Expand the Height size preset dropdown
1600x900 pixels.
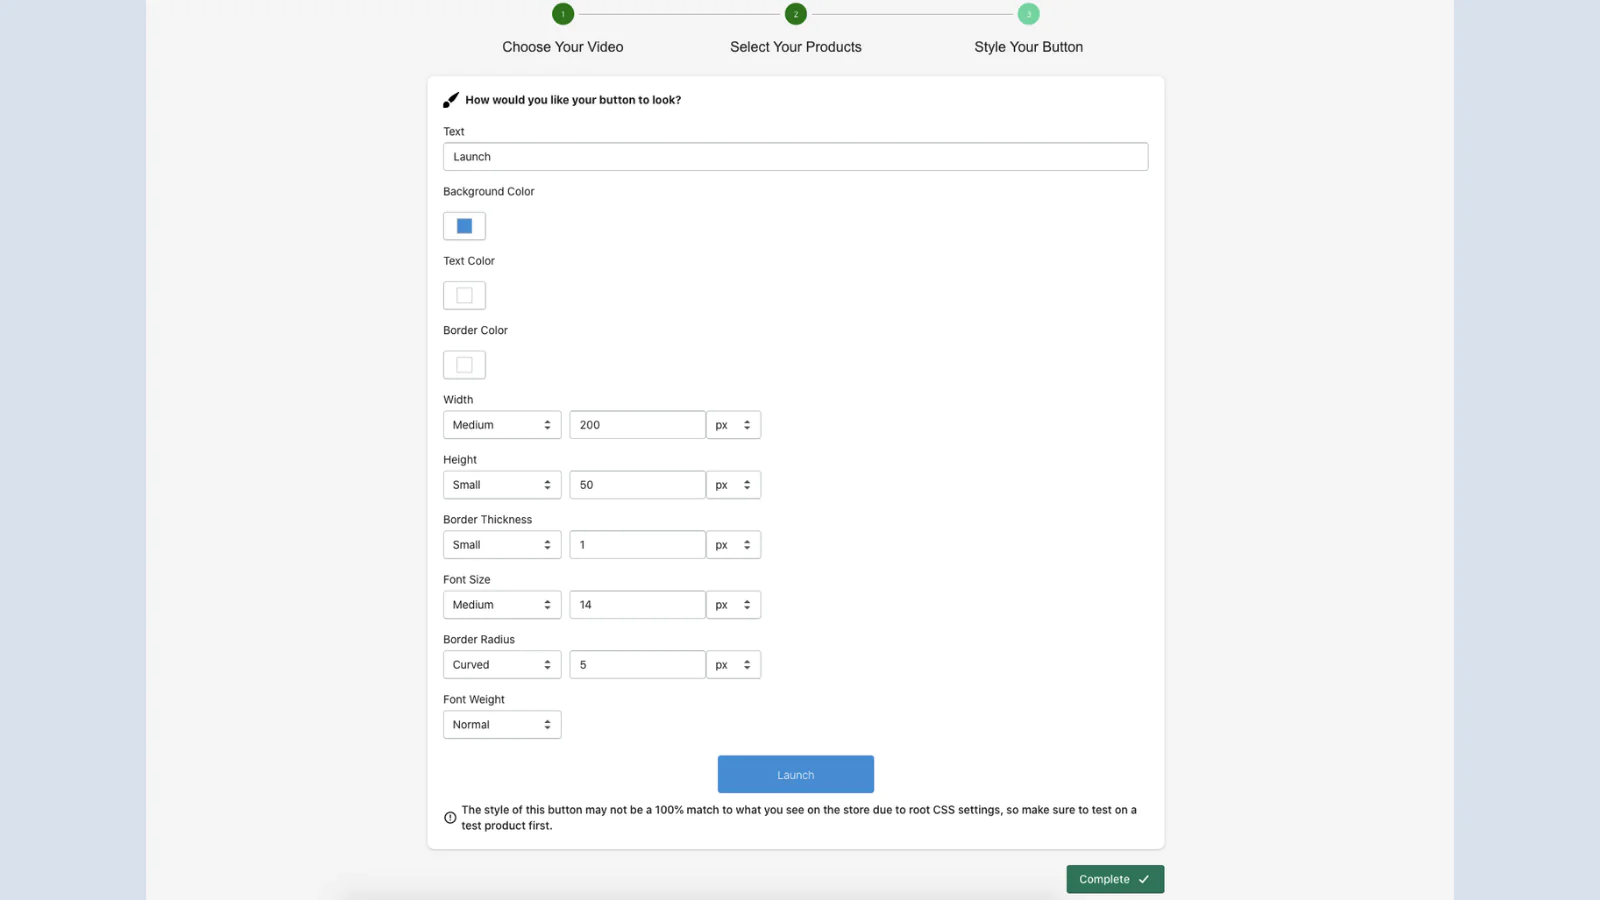pyautogui.click(x=501, y=485)
